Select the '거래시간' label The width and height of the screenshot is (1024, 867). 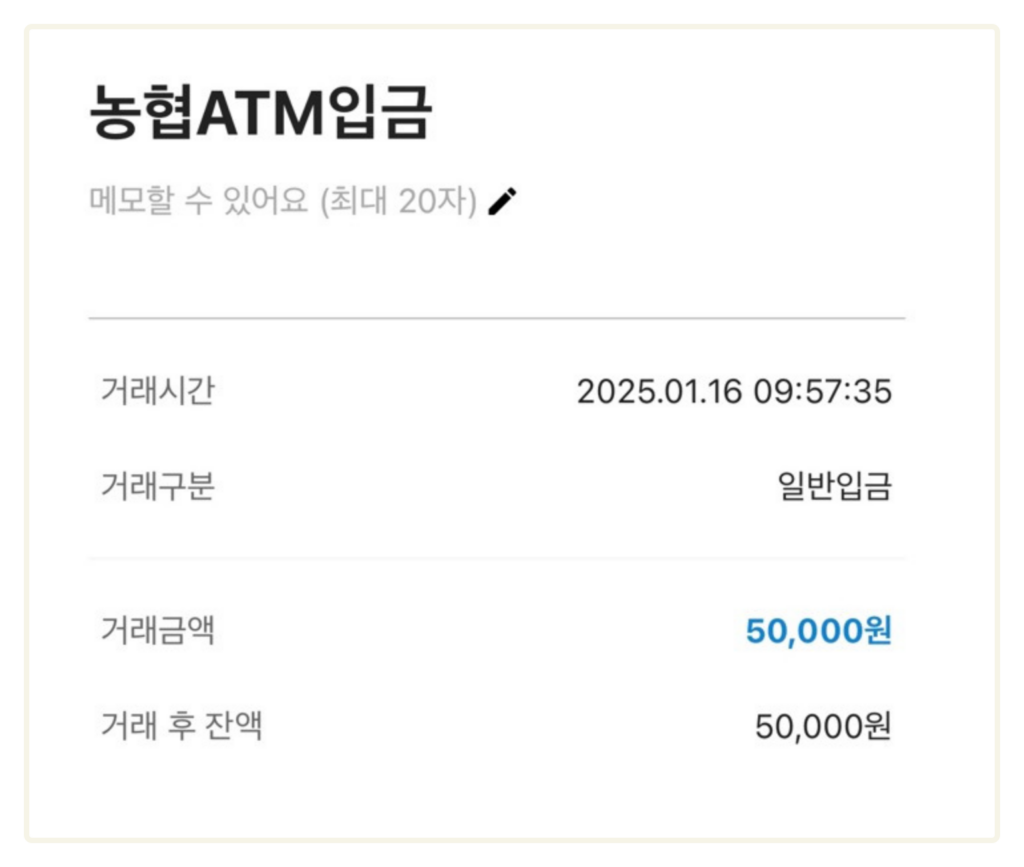157,391
